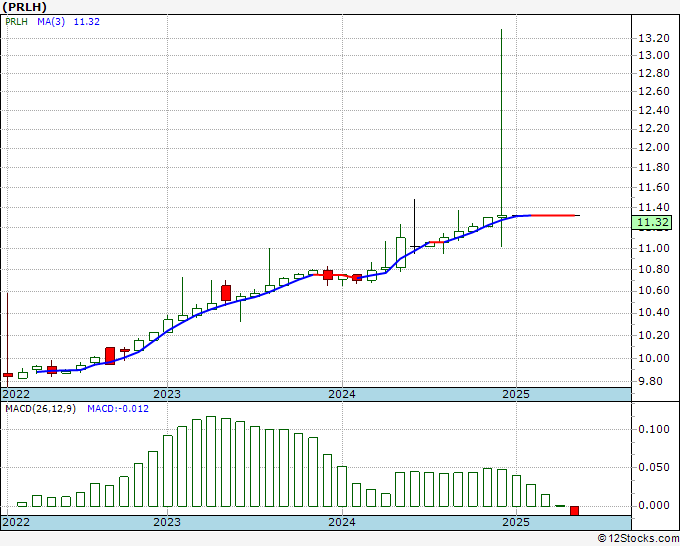This screenshot has width=680, height=546.
Task: Click the (PRLH) chart title
Action: click(x=25, y=7)
